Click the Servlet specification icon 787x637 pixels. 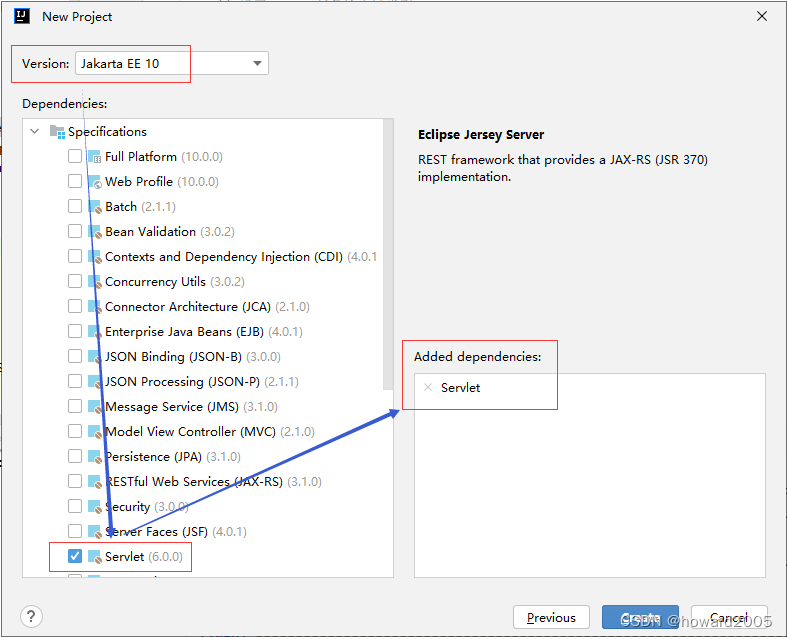[x=95, y=557]
